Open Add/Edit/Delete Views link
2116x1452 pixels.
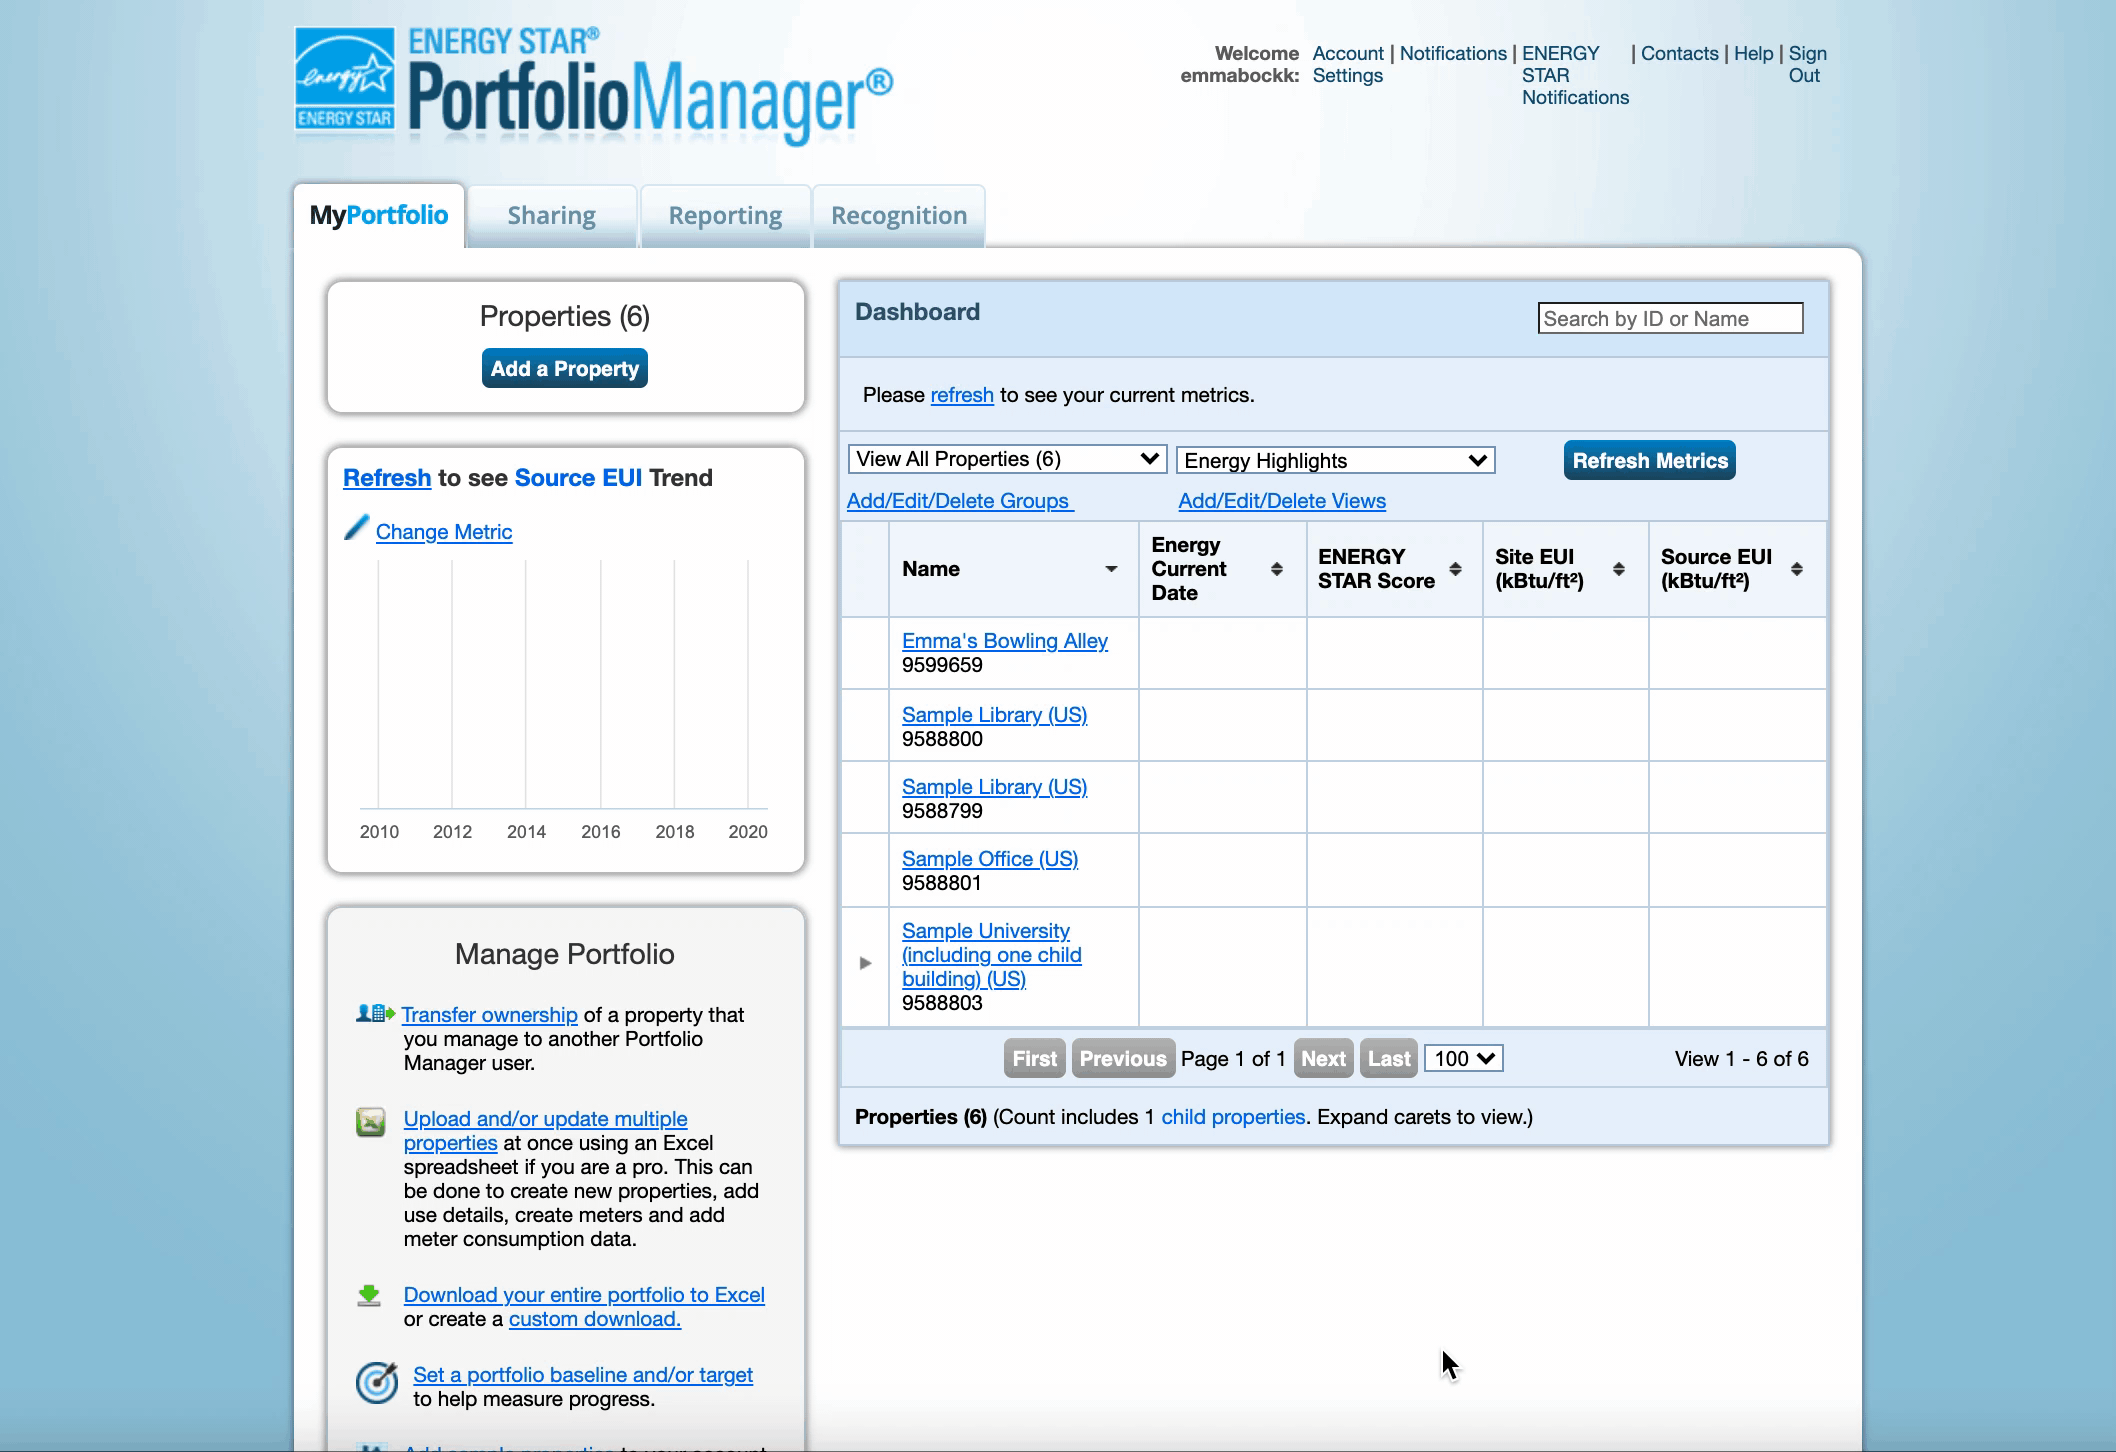(x=1282, y=501)
